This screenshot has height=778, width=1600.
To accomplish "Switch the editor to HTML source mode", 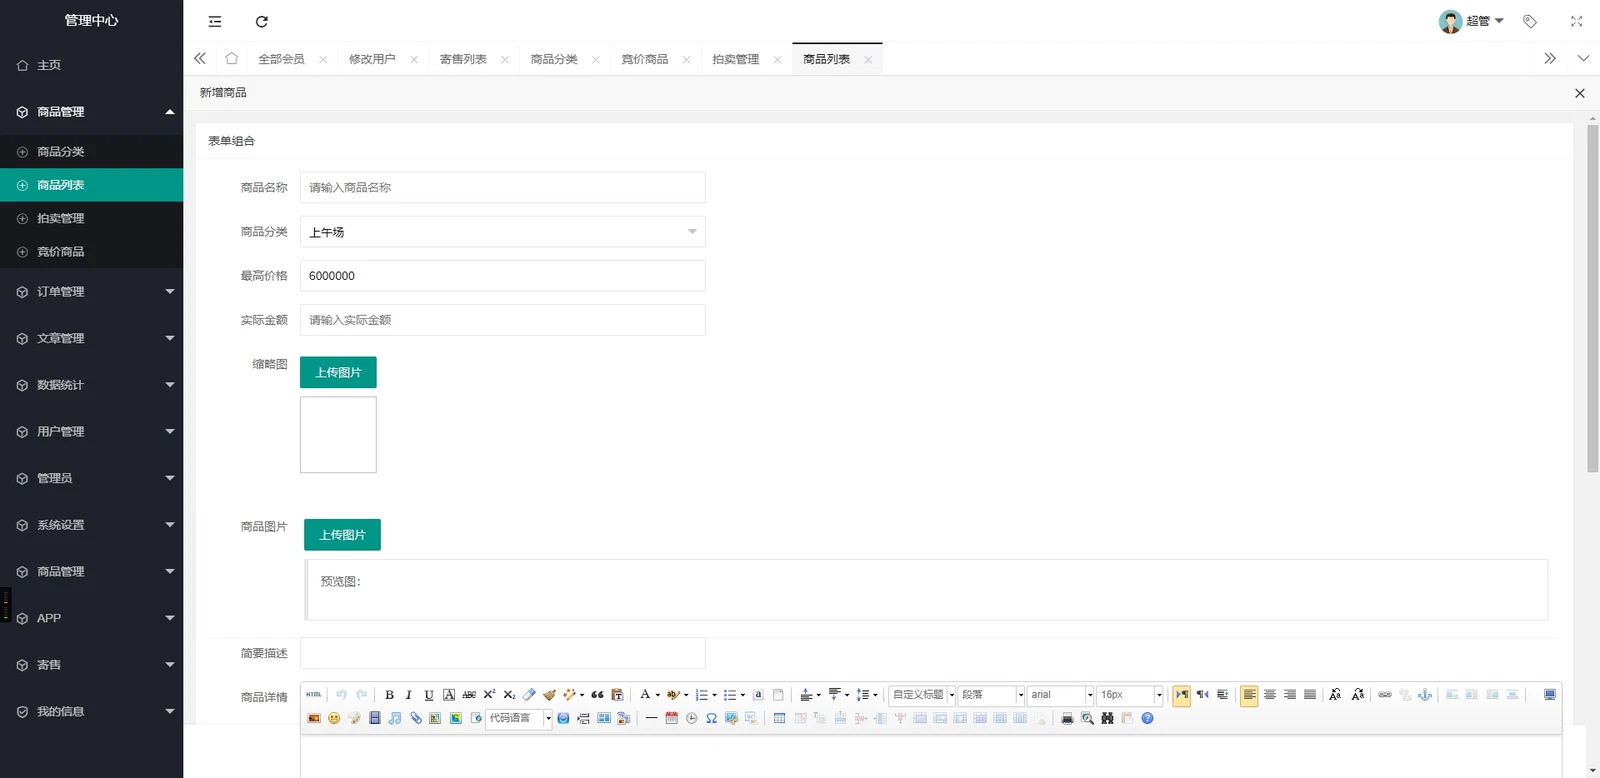I will tap(314, 695).
